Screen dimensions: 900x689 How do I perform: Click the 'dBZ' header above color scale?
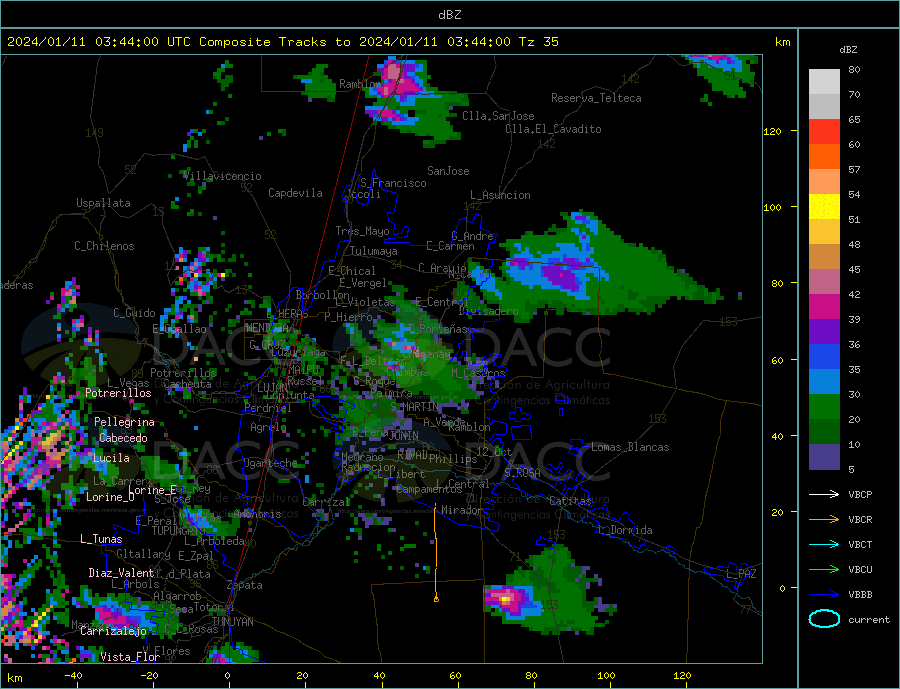848,50
